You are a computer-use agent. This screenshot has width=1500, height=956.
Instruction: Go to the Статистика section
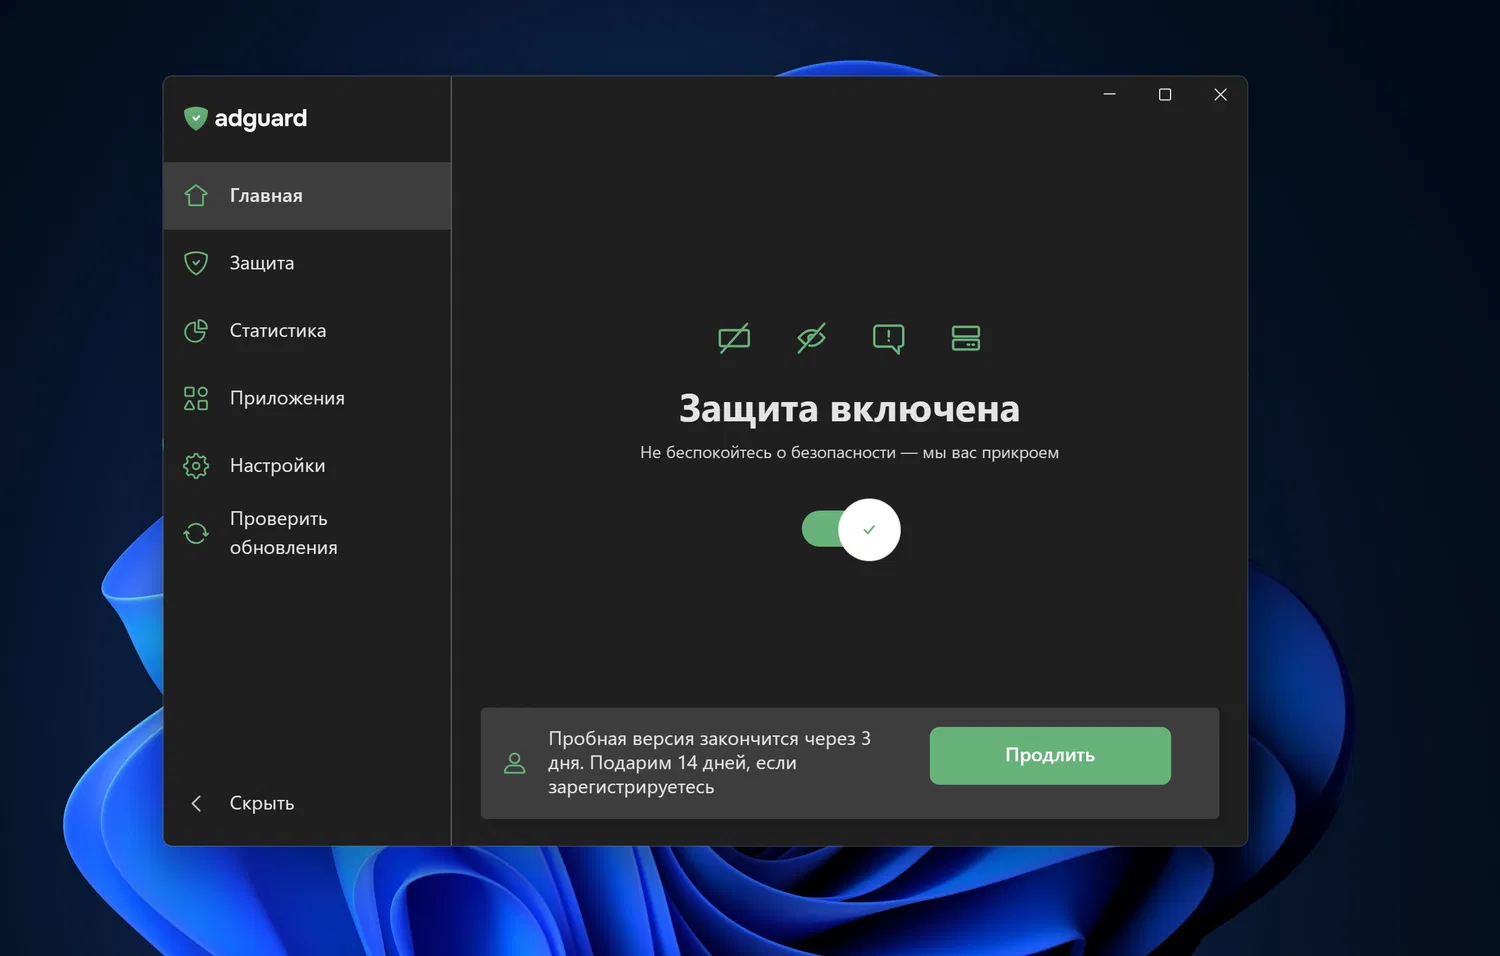pyautogui.click(x=307, y=331)
